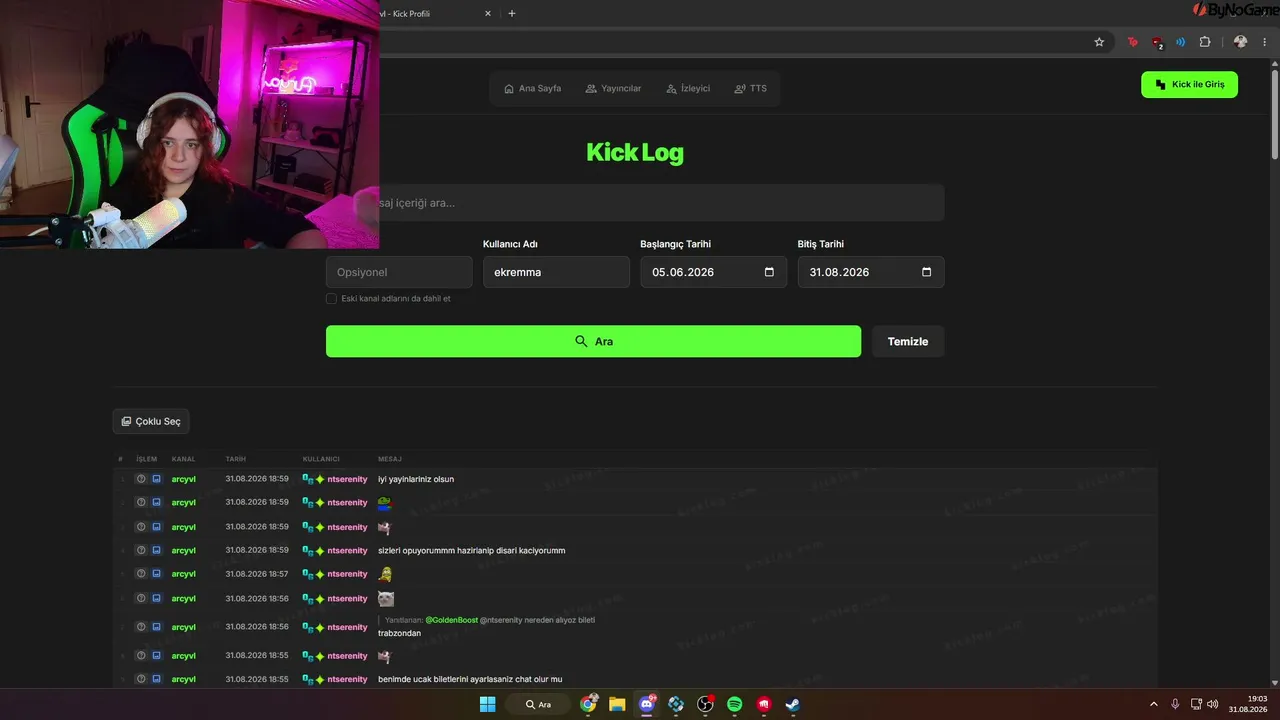Screen dimensions: 1280x720
Task: Click the question-mark icon in the 'benimde ucak biletlerini' row
Action: (x=141, y=679)
